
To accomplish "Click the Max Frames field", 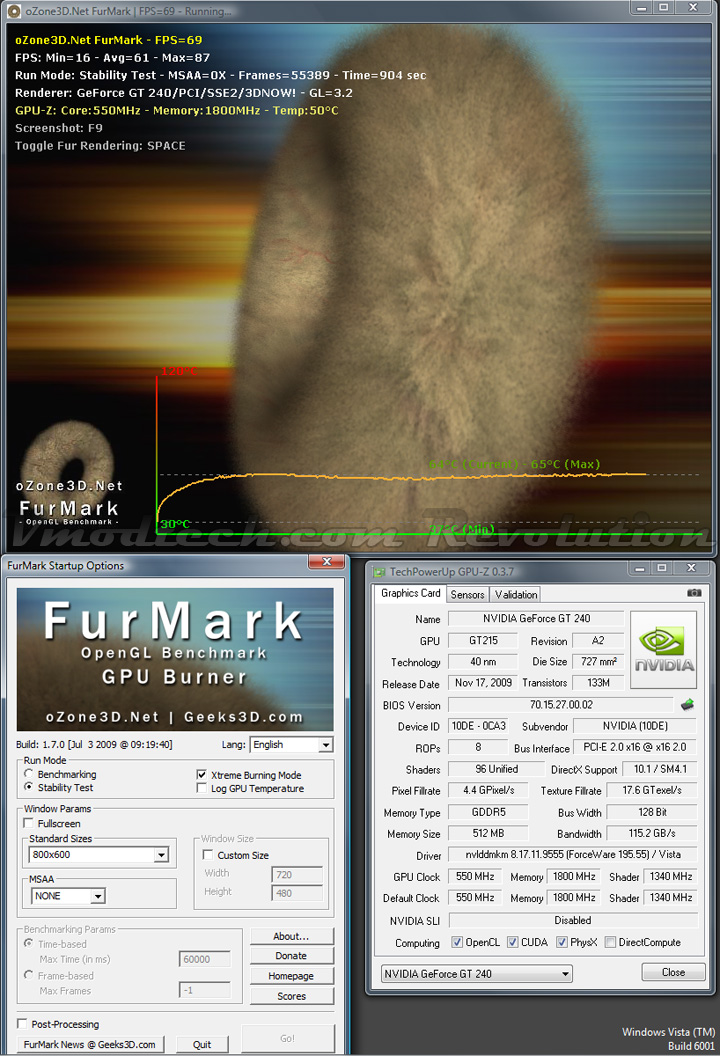I will click(x=205, y=990).
